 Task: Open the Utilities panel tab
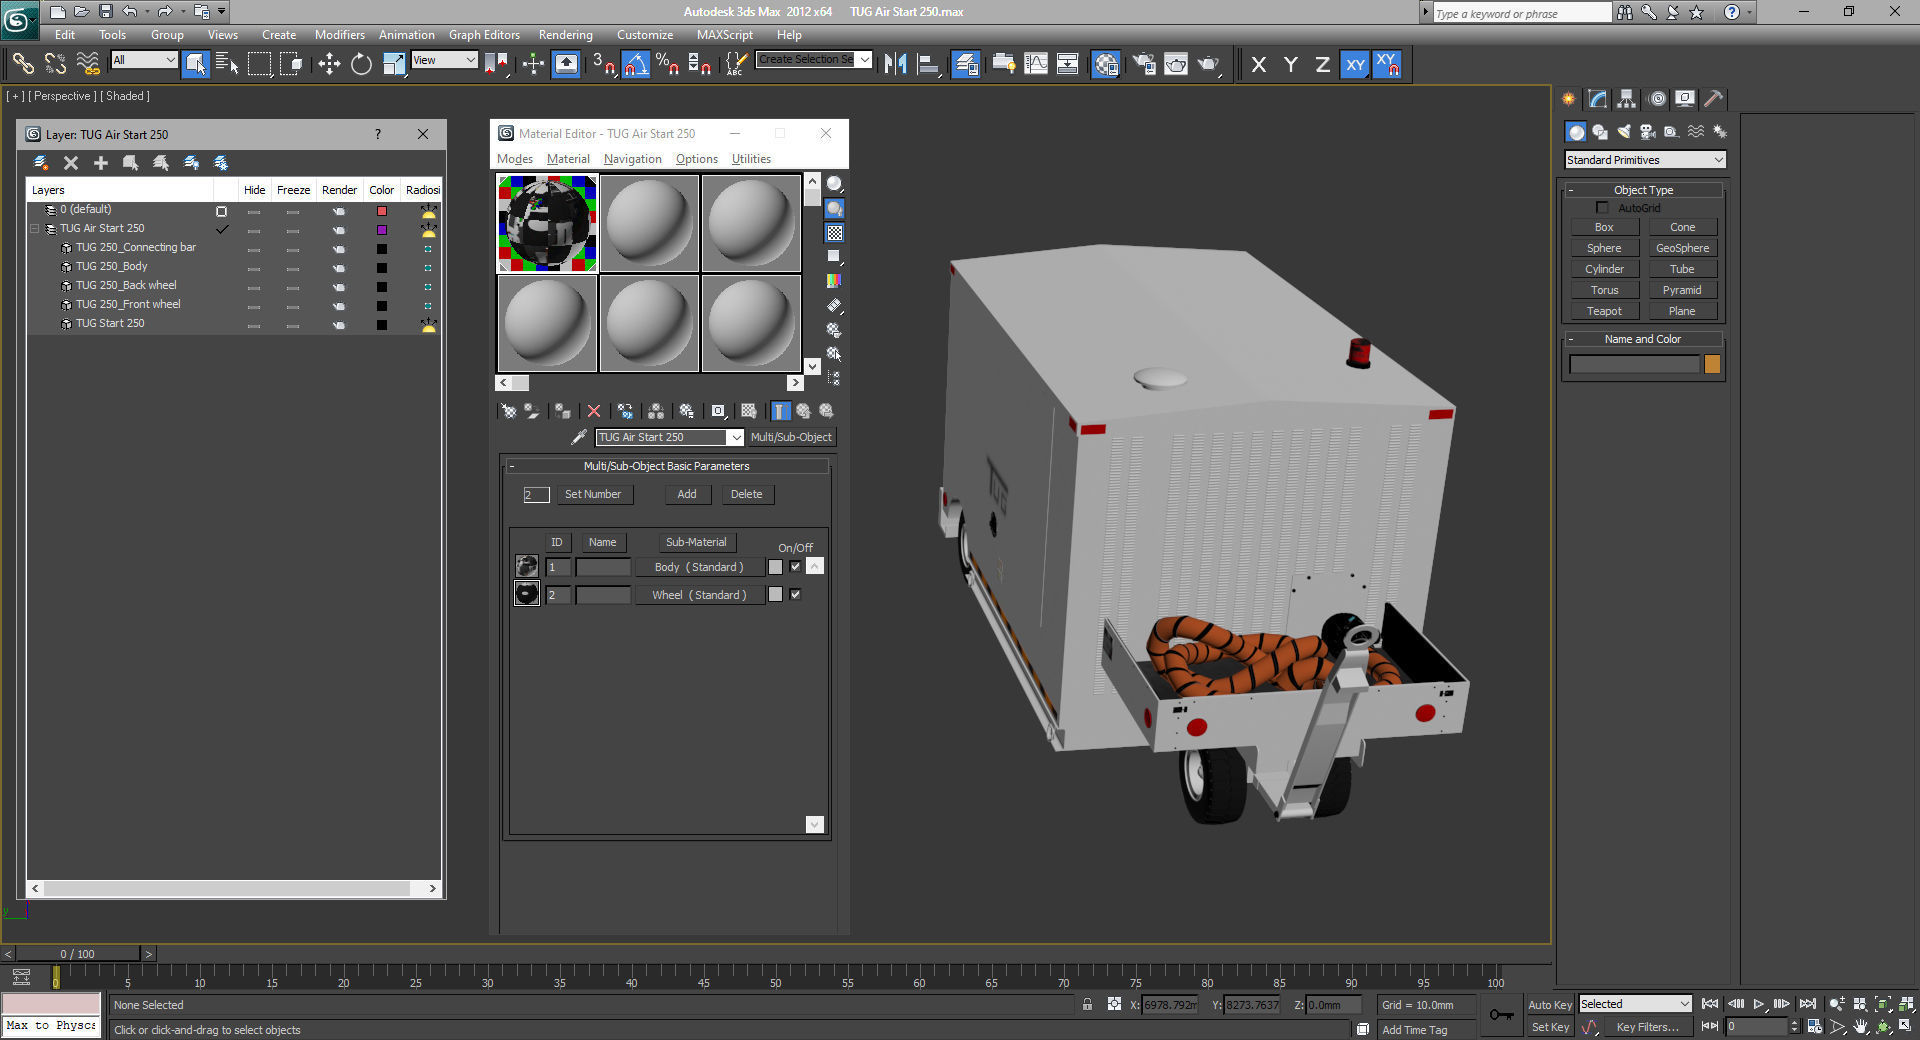tap(1713, 98)
